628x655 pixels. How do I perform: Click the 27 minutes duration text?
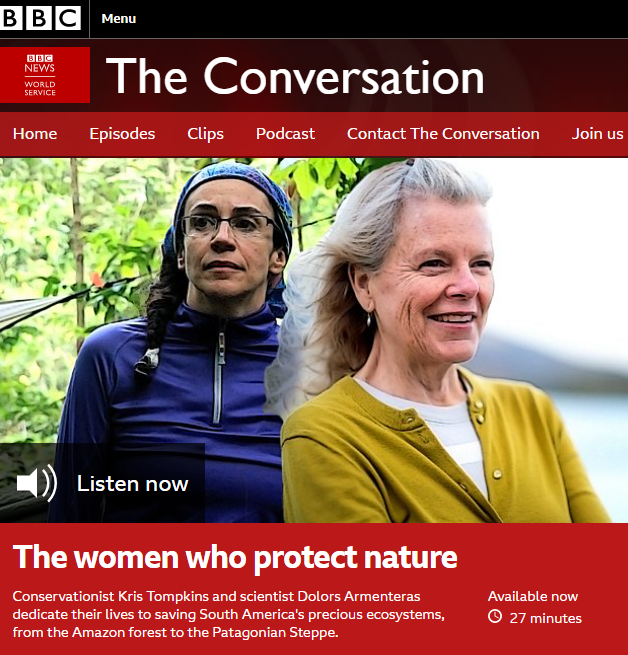pos(545,618)
